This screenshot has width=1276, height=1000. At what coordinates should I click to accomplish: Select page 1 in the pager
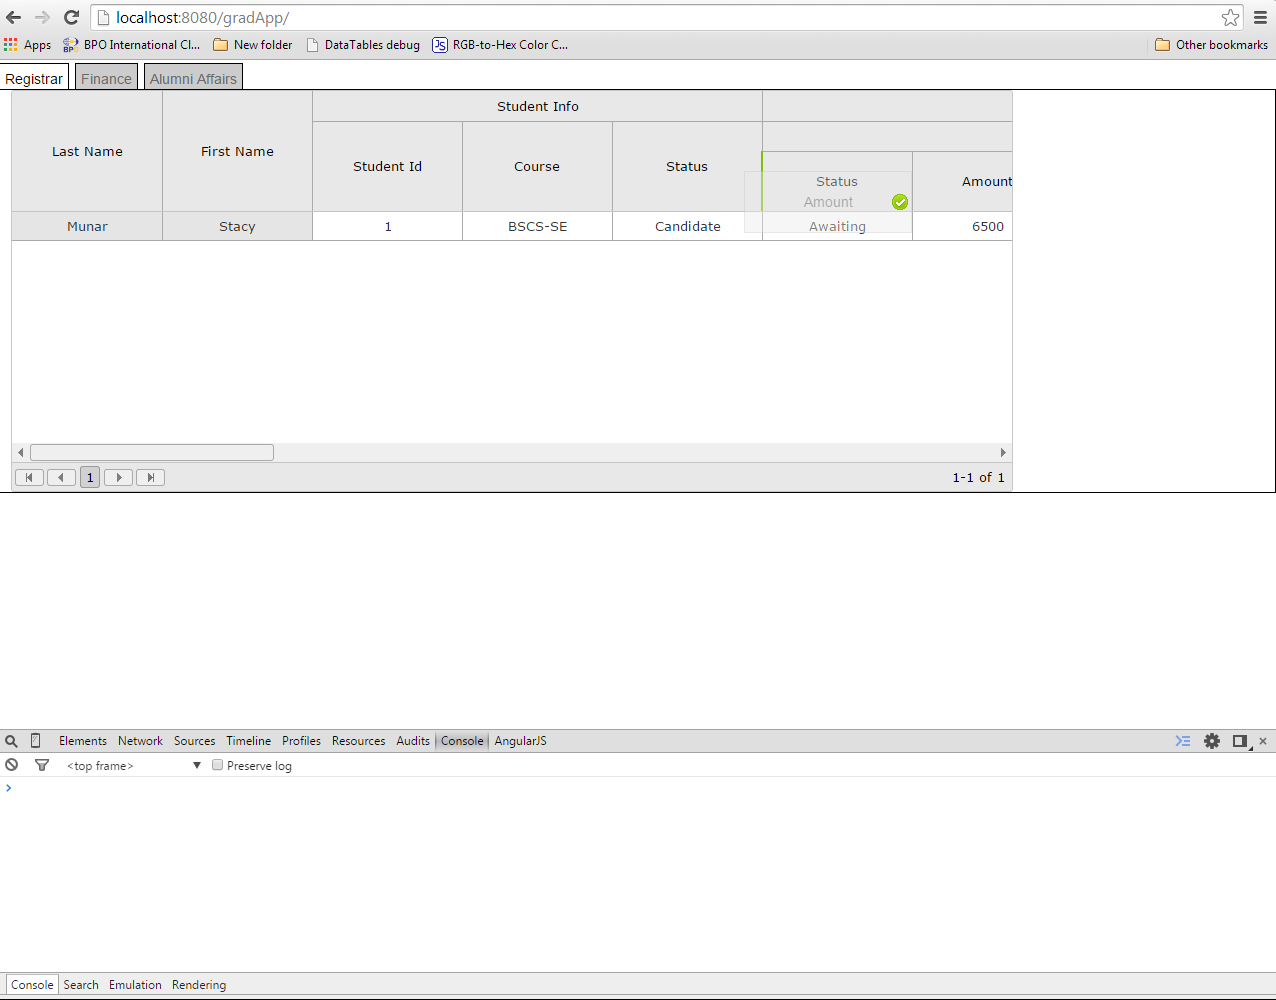pos(90,477)
